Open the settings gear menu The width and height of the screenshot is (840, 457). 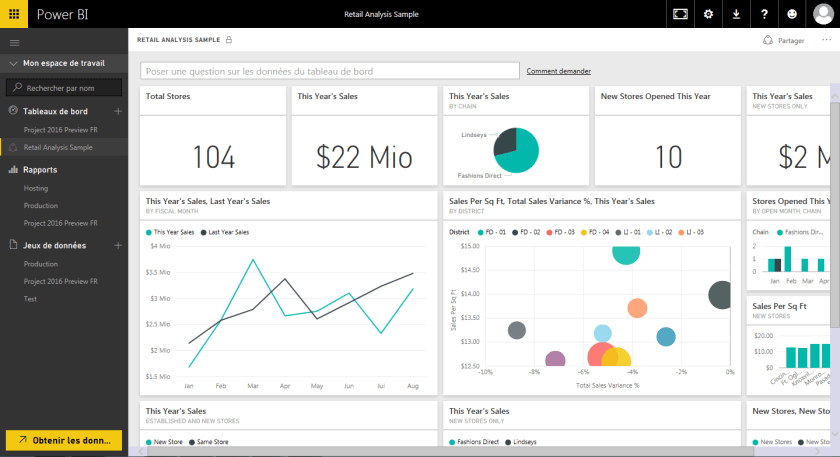[x=708, y=14]
